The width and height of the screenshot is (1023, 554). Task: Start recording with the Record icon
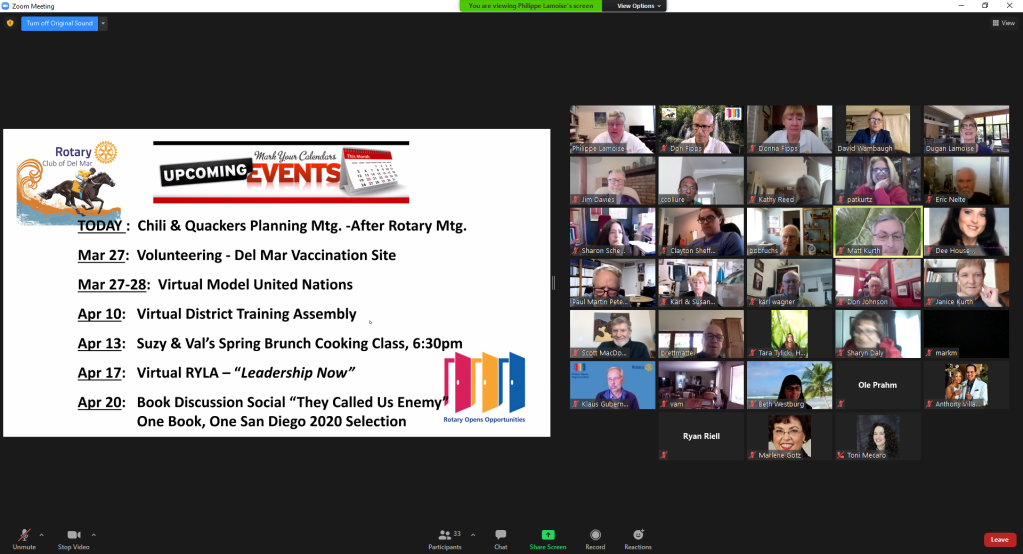(595, 537)
